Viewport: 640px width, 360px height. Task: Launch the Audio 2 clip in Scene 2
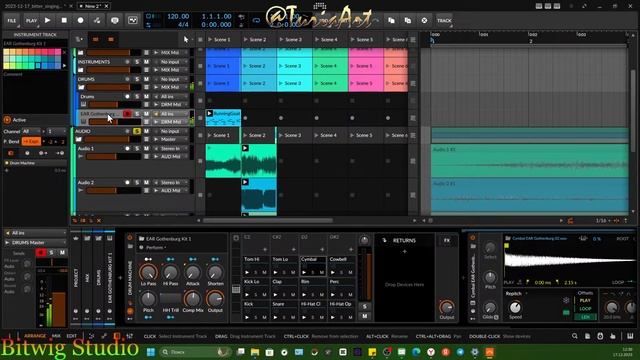click(245, 182)
